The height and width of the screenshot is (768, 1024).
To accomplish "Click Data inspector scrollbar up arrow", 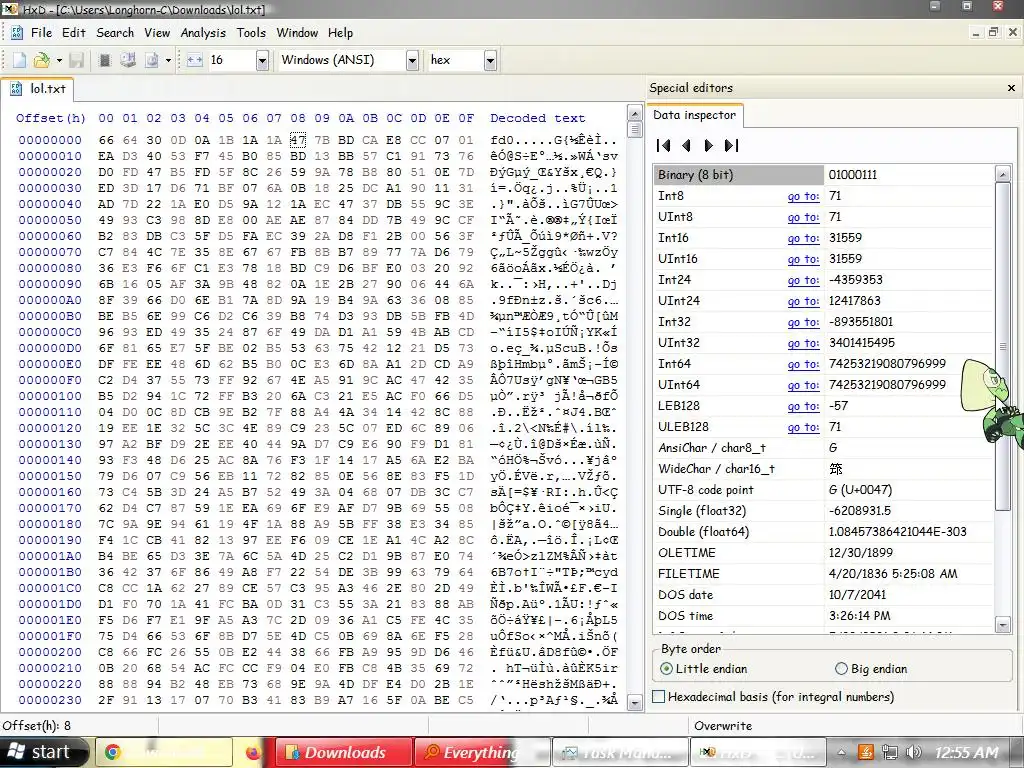I will (x=1003, y=174).
